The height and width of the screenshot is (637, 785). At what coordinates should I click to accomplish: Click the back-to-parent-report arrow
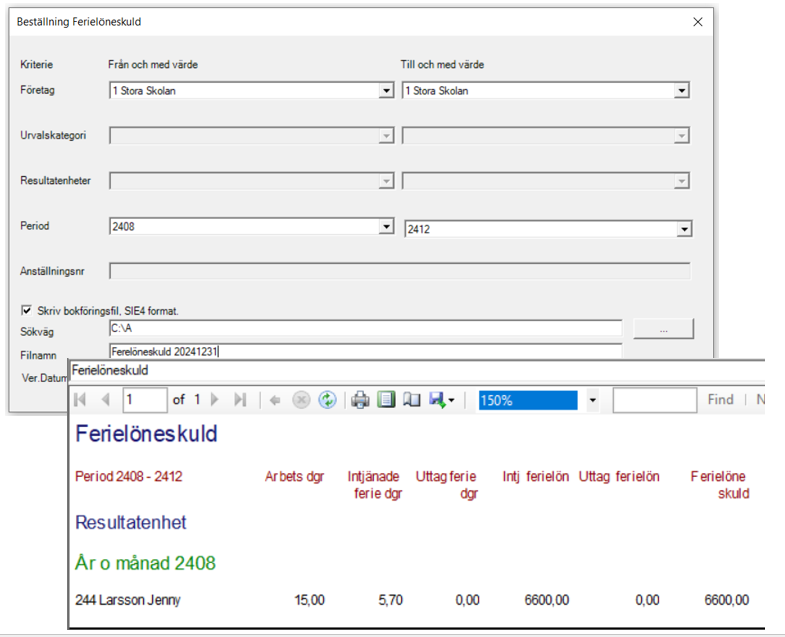click(x=275, y=400)
